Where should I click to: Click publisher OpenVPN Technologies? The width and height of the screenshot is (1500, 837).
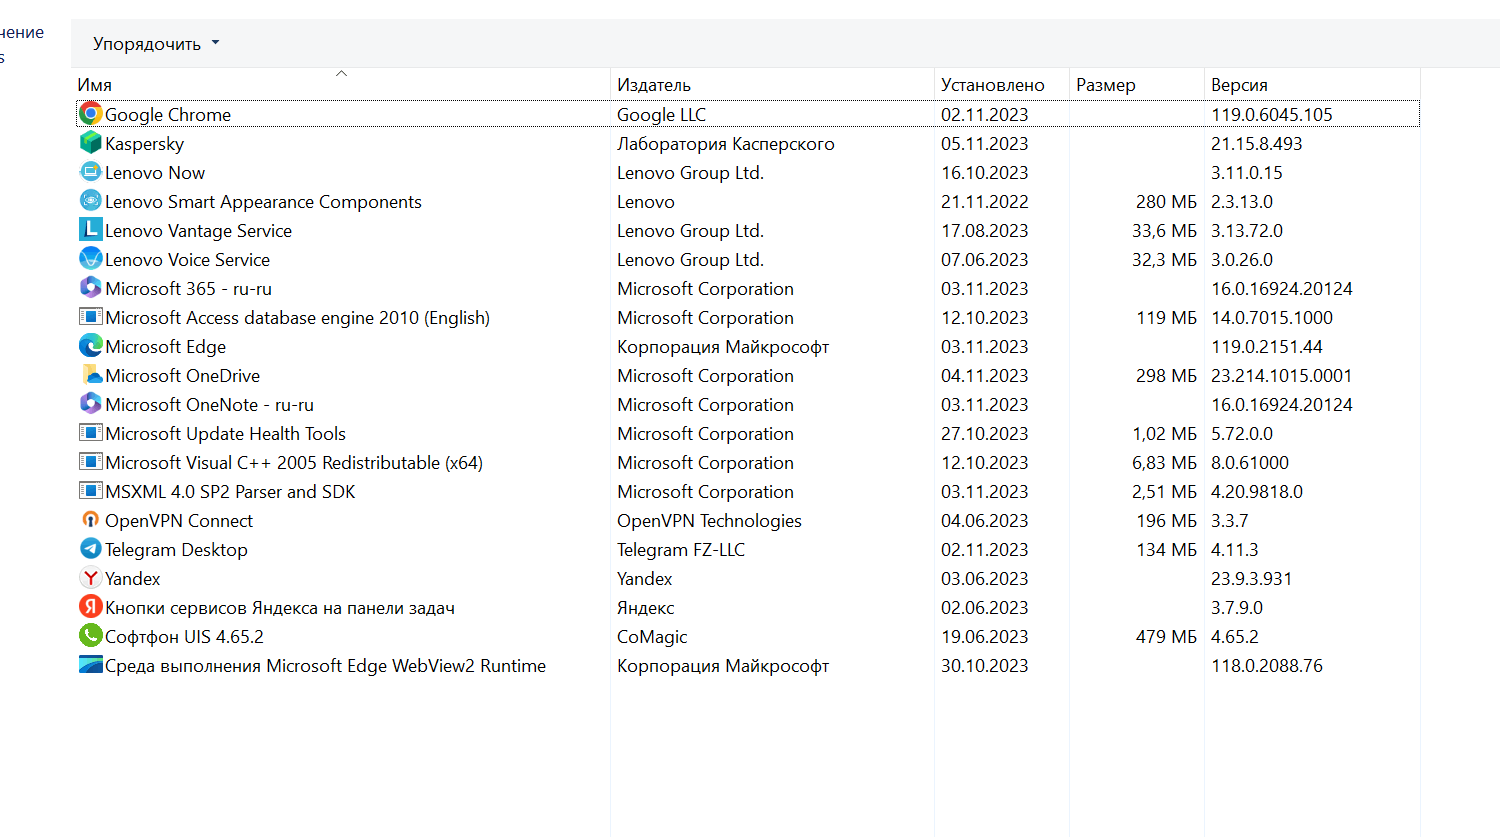pos(709,521)
